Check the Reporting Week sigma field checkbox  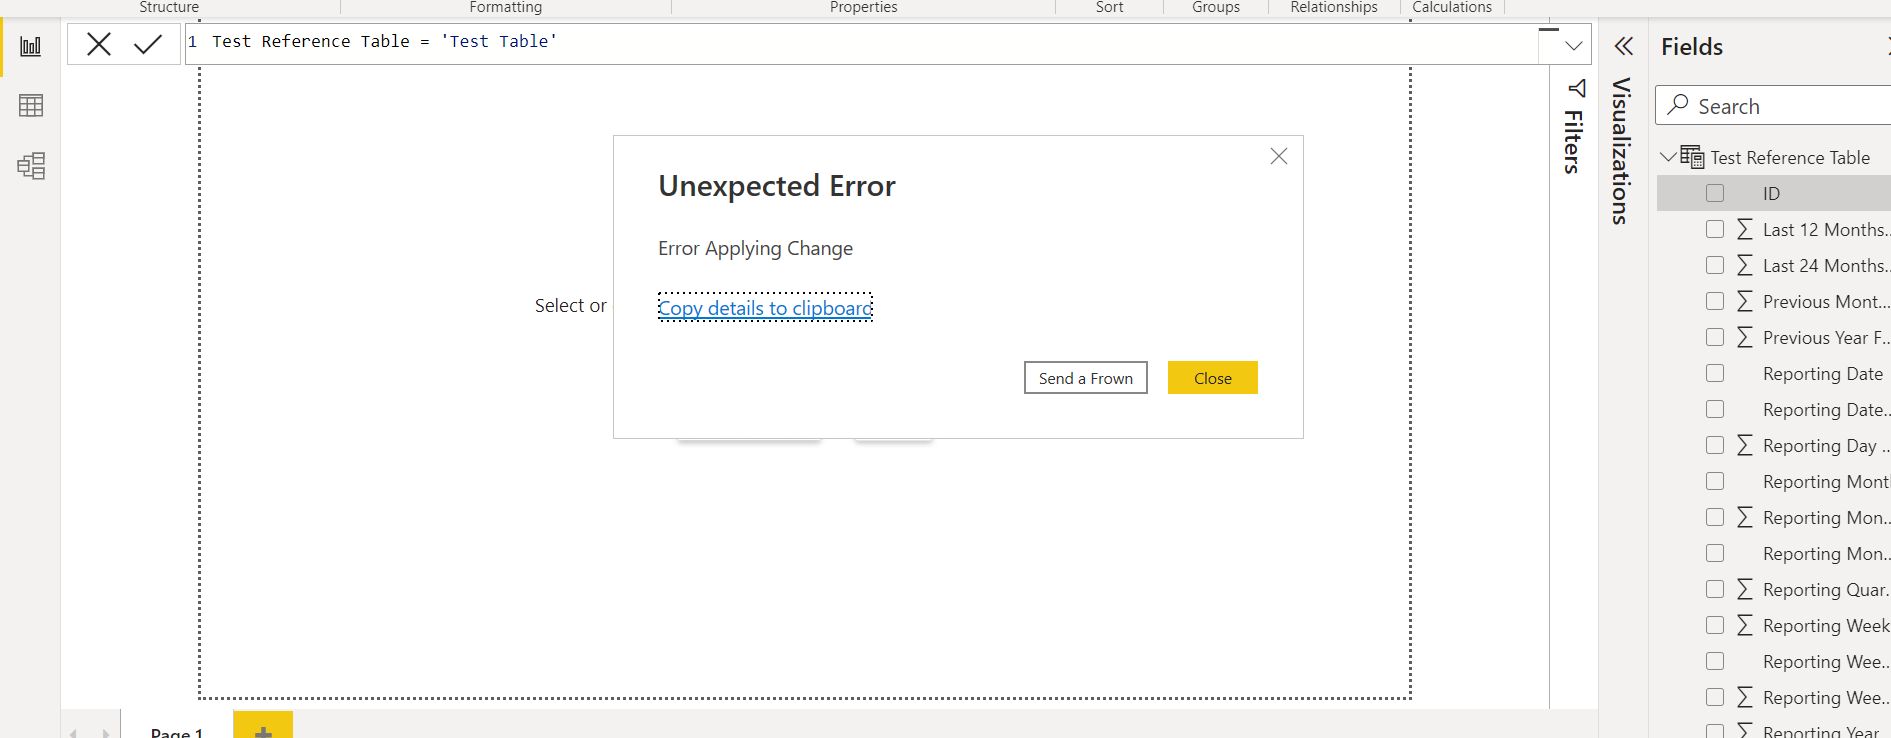click(1715, 625)
